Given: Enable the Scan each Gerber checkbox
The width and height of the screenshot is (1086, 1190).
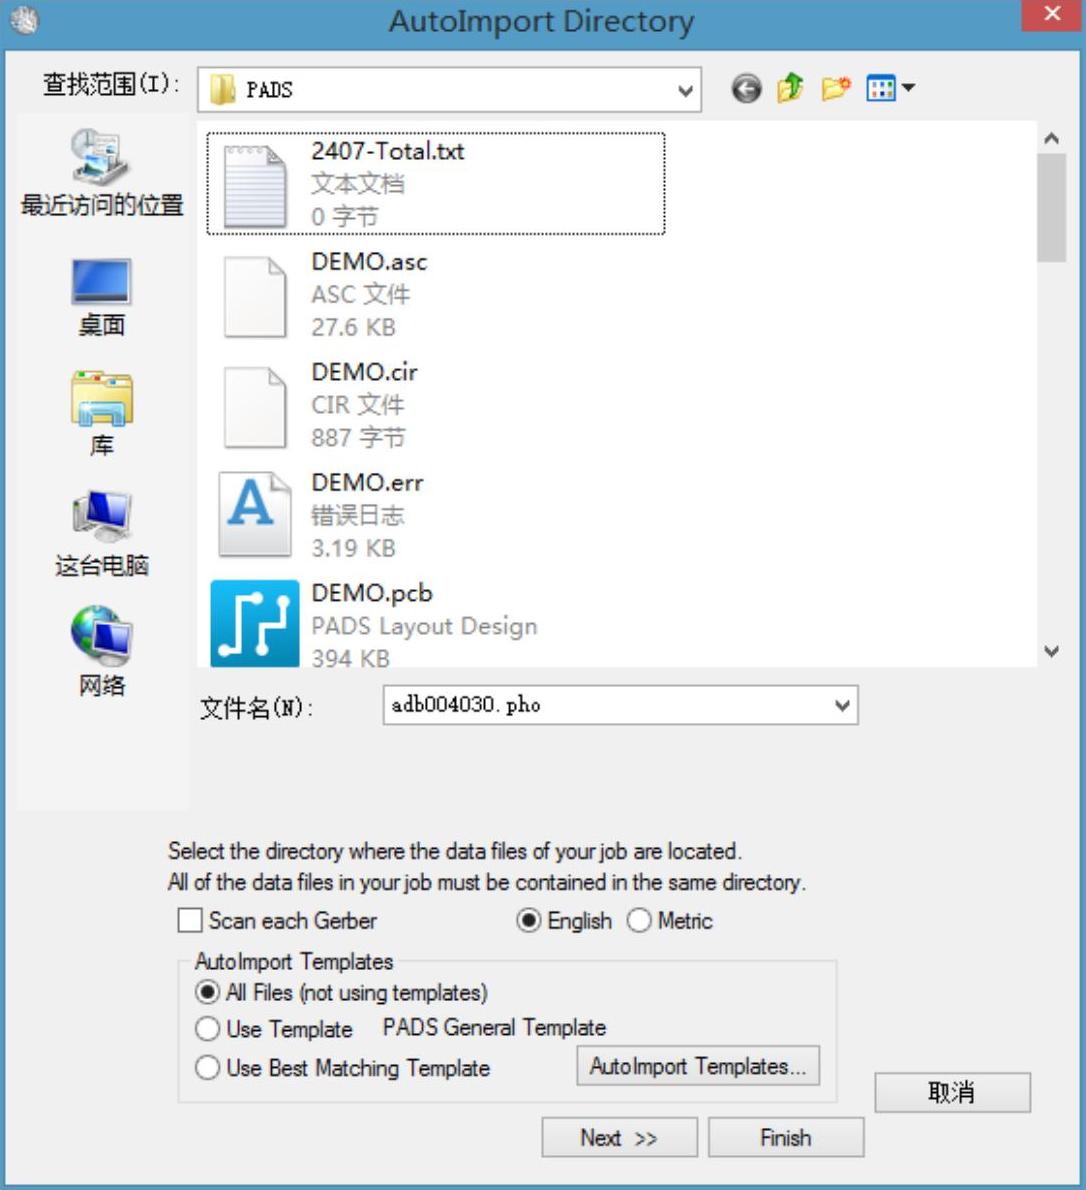Looking at the screenshot, I should tap(190, 921).
